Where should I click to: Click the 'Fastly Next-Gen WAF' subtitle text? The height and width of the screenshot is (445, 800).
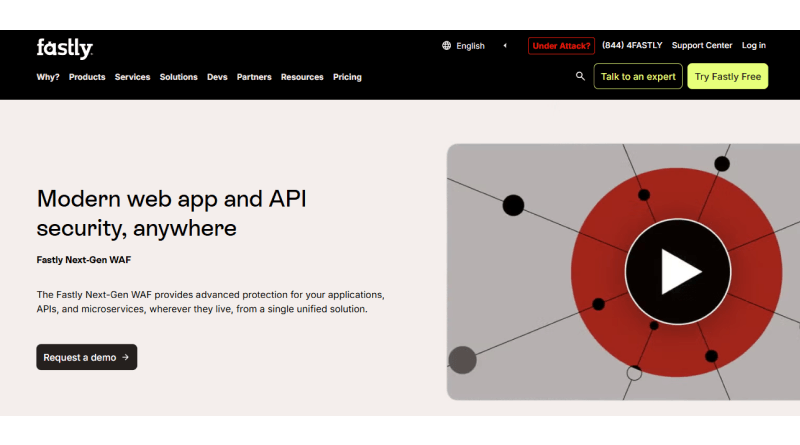tap(84, 260)
